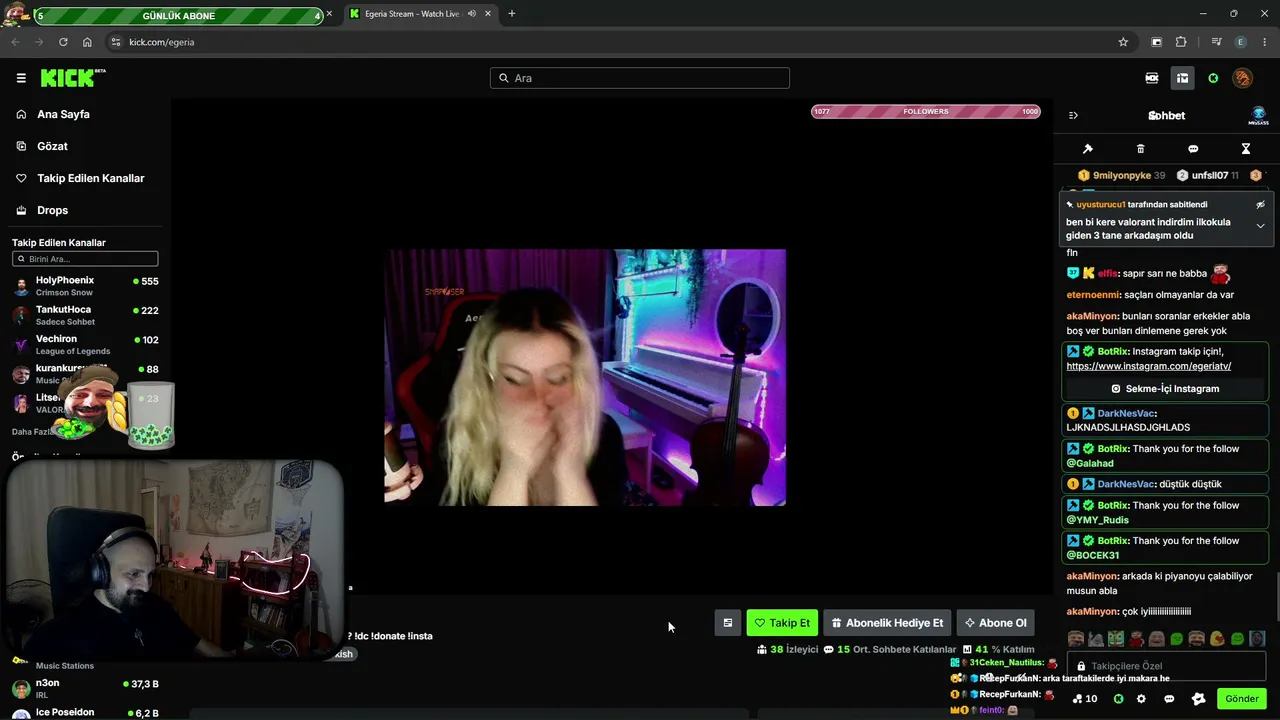Collapse the Sohbet chat panel
Screen dimensions: 1280x720
click(x=1073, y=115)
